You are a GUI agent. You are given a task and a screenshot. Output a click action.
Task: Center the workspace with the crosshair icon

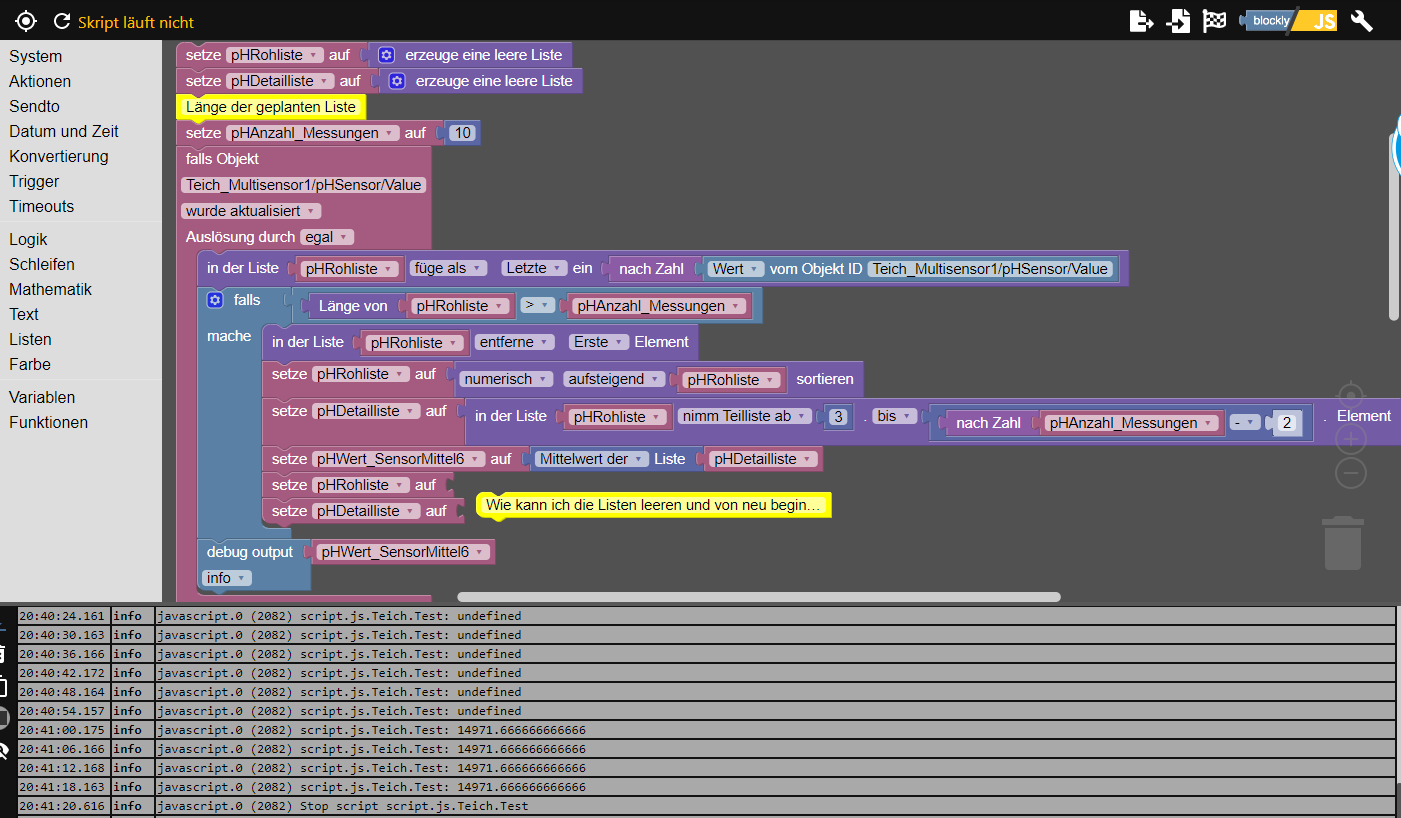coord(1351,396)
